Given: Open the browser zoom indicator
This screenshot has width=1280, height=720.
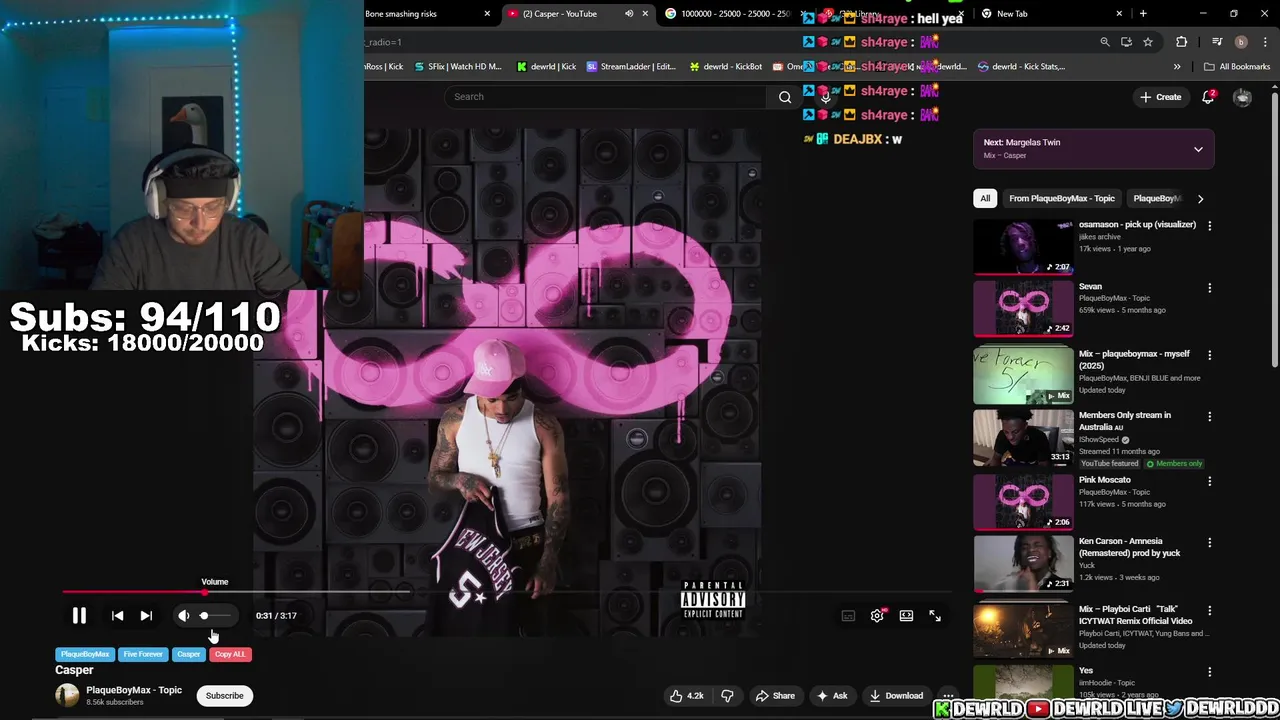Looking at the screenshot, I should click(1105, 42).
